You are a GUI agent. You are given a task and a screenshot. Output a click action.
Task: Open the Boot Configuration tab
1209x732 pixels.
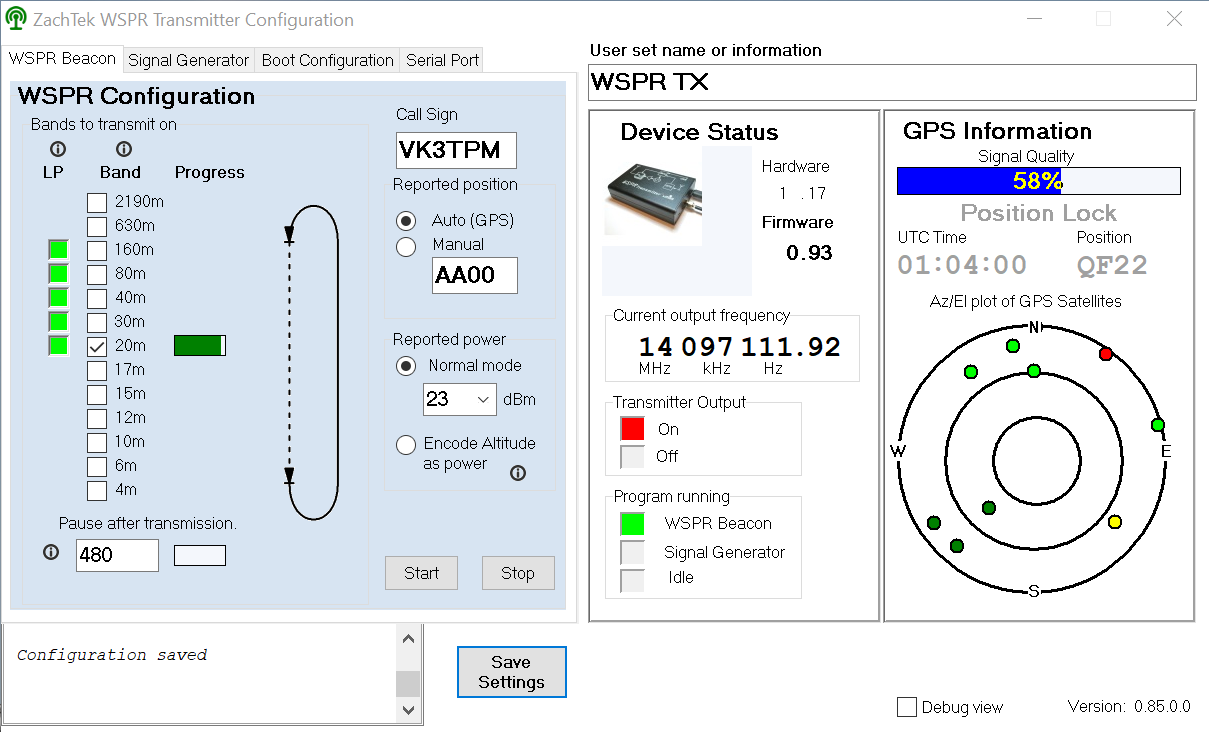point(328,60)
